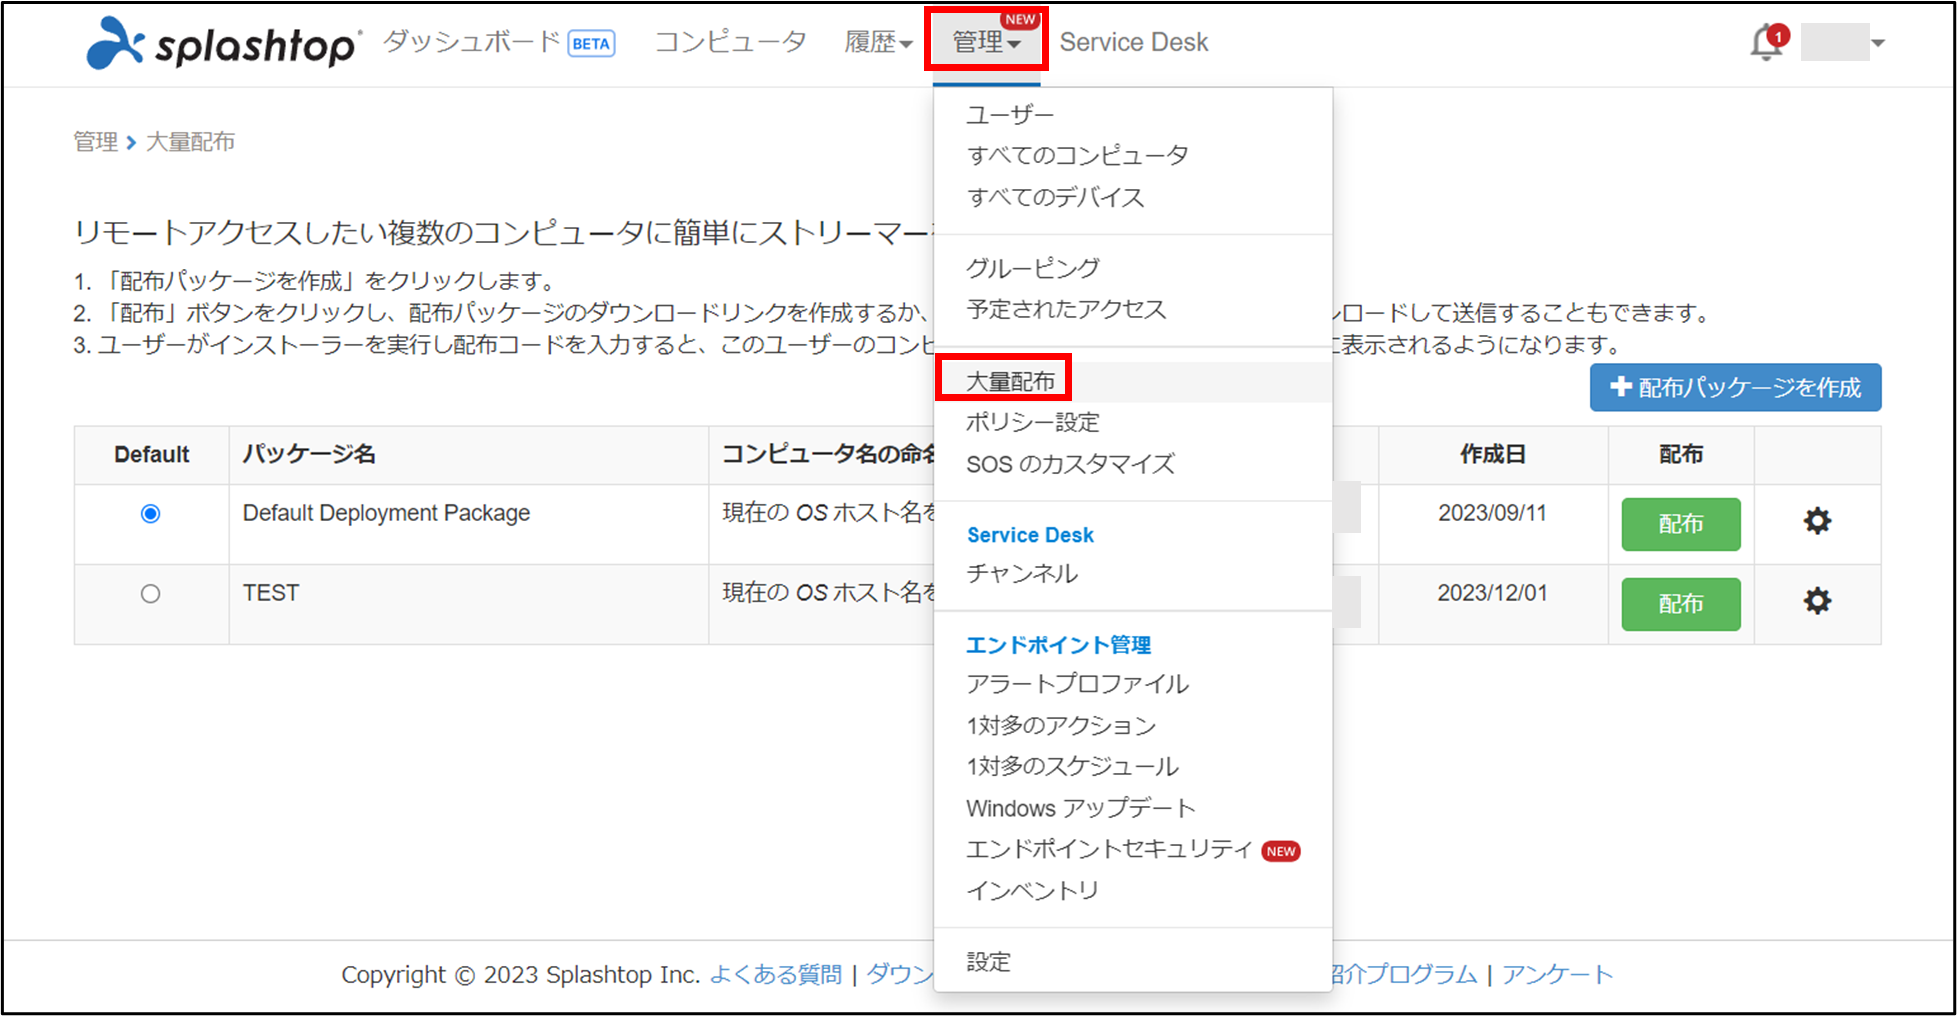Click the 紹介プログラム footer link
1957x1016 pixels.
tap(1404, 974)
